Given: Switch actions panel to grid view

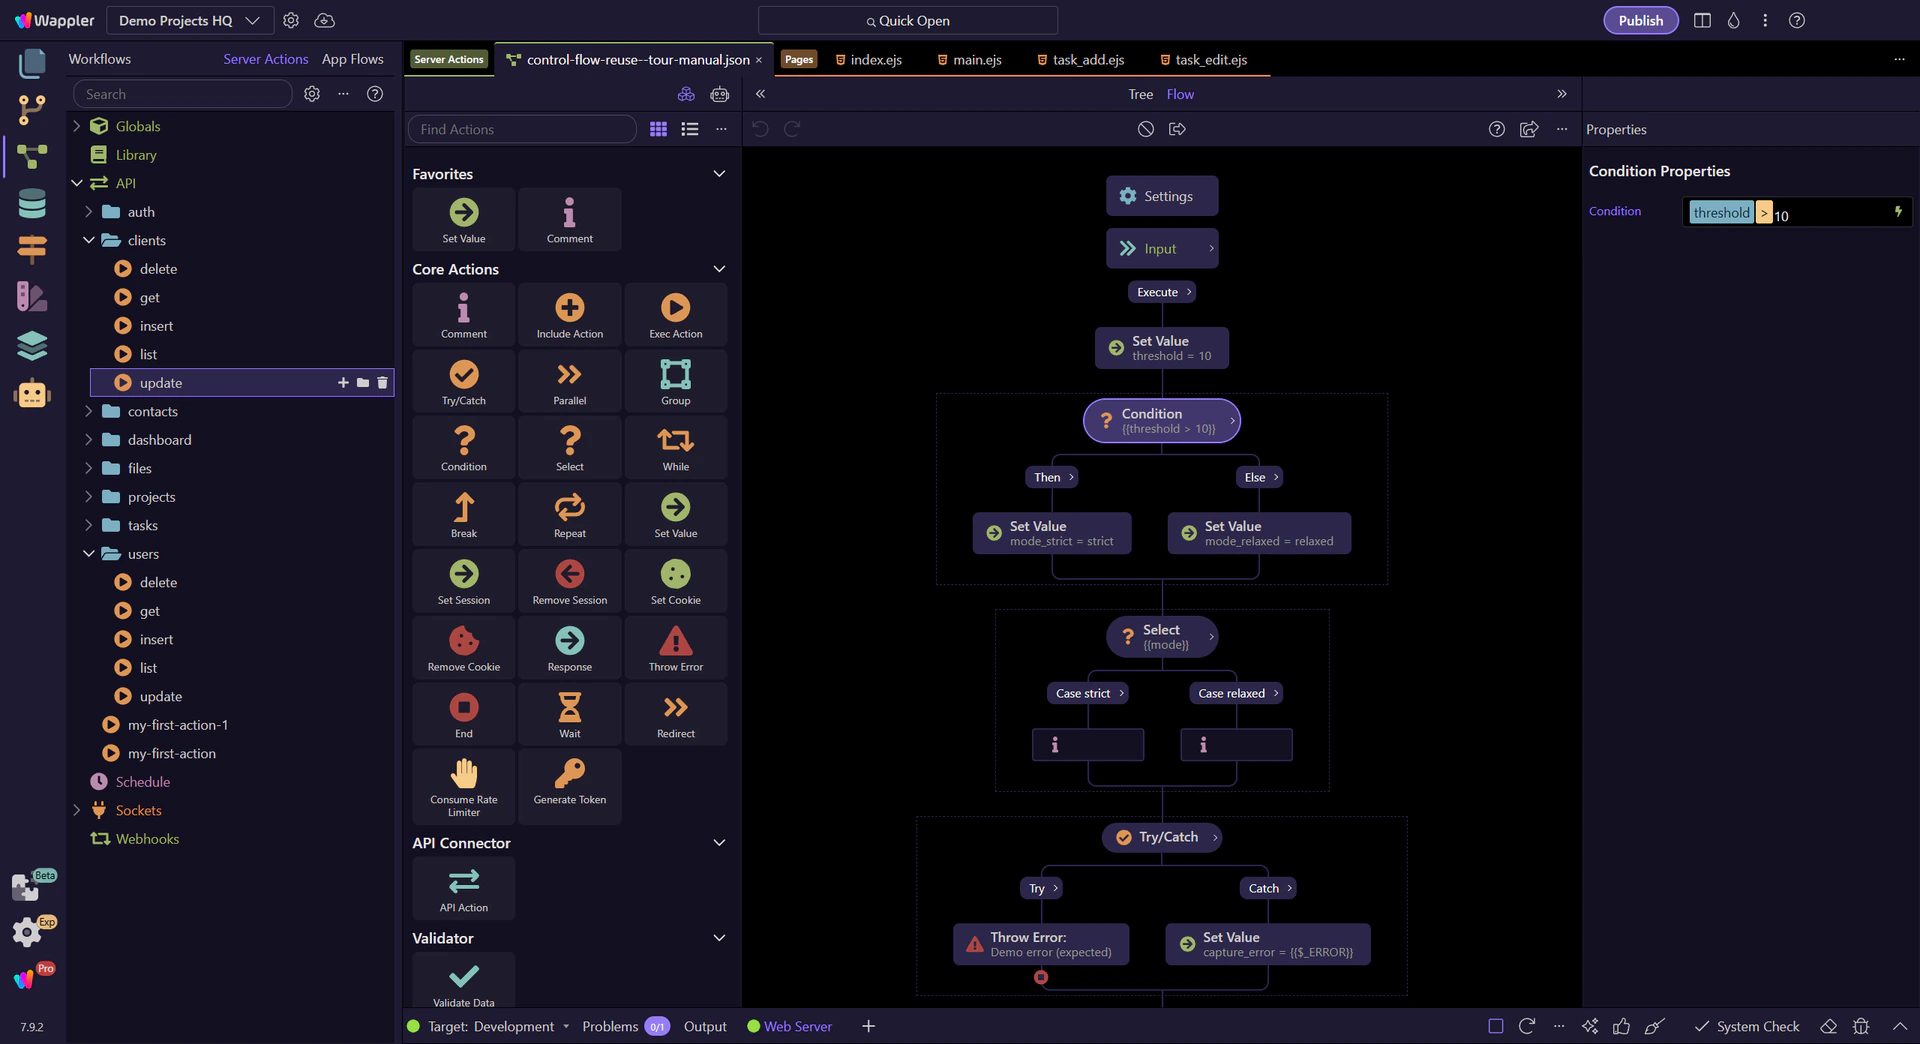Looking at the screenshot, I should click(658, 129).
